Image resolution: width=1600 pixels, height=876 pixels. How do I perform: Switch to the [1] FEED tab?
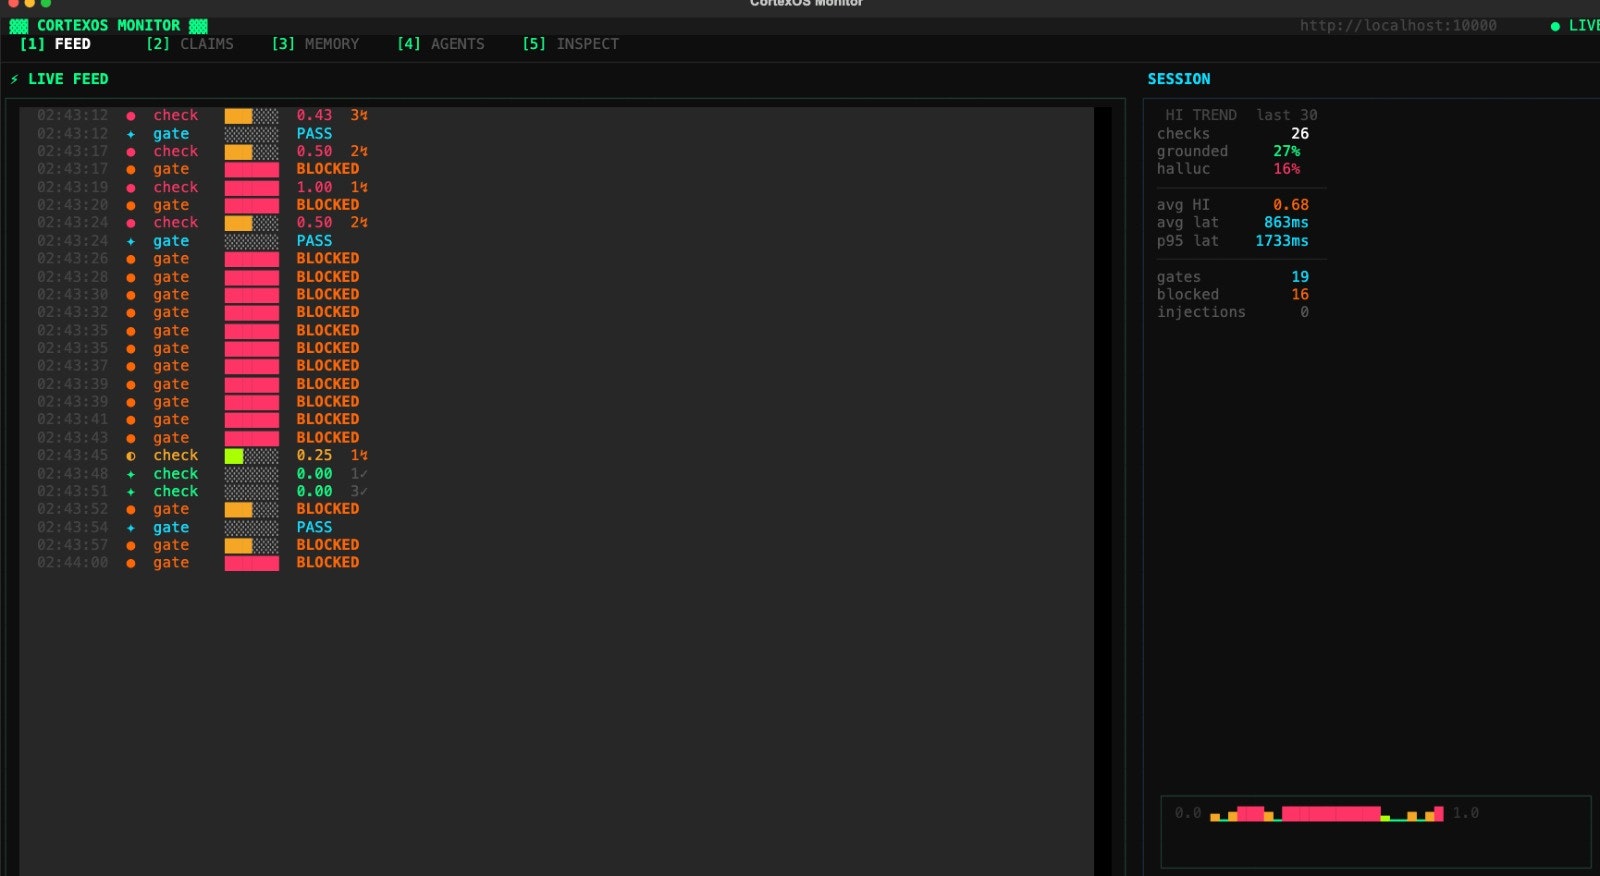click(x=55, y=44)
